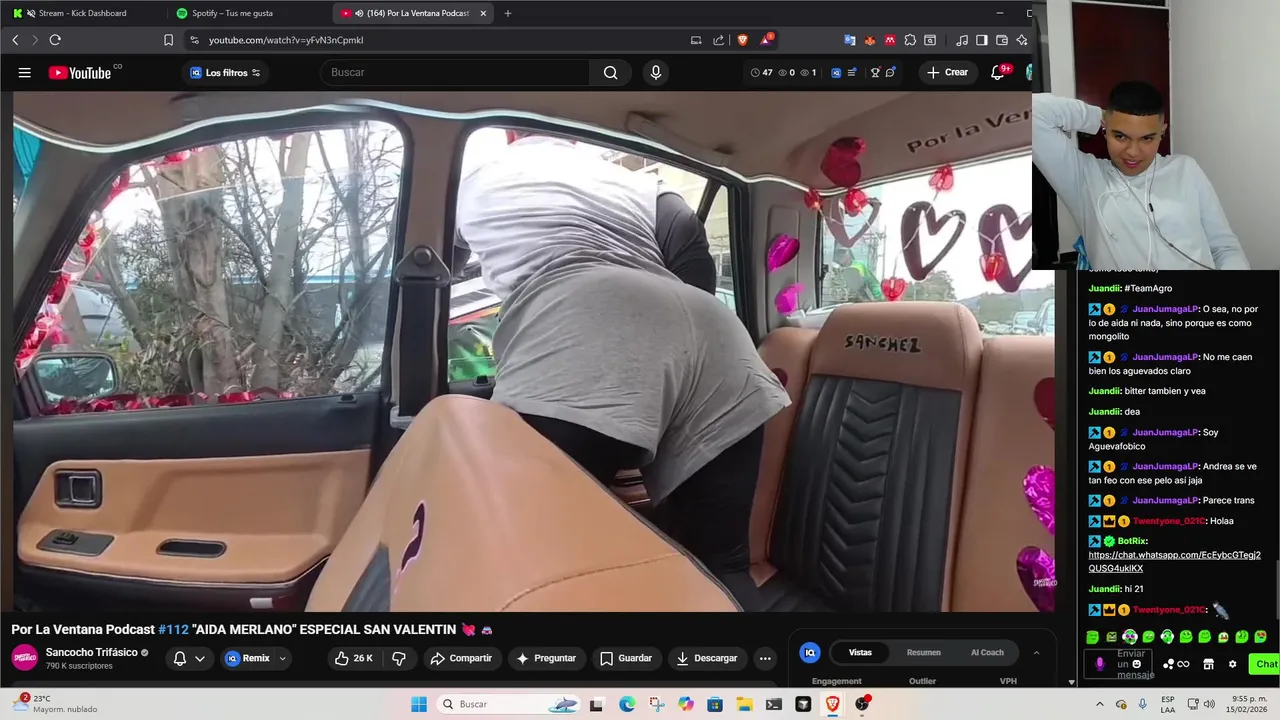Open OBS Studio from the taskbar
Screen dimensions: 1280x720
(x=862, y=704)
